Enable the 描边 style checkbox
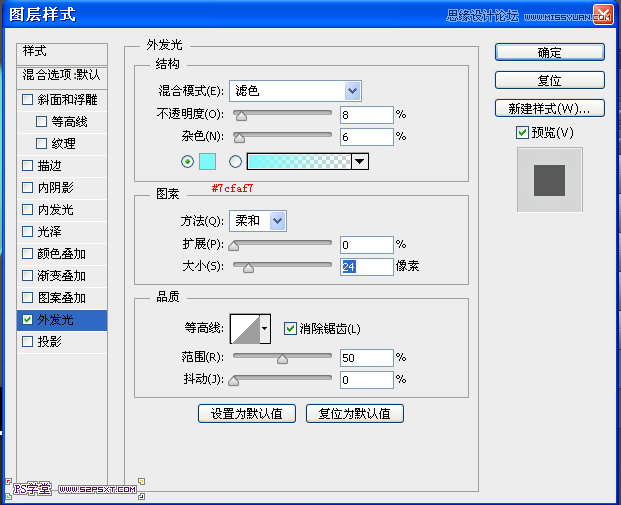This screenshot has height=505, width=621. tap(27, 166)
